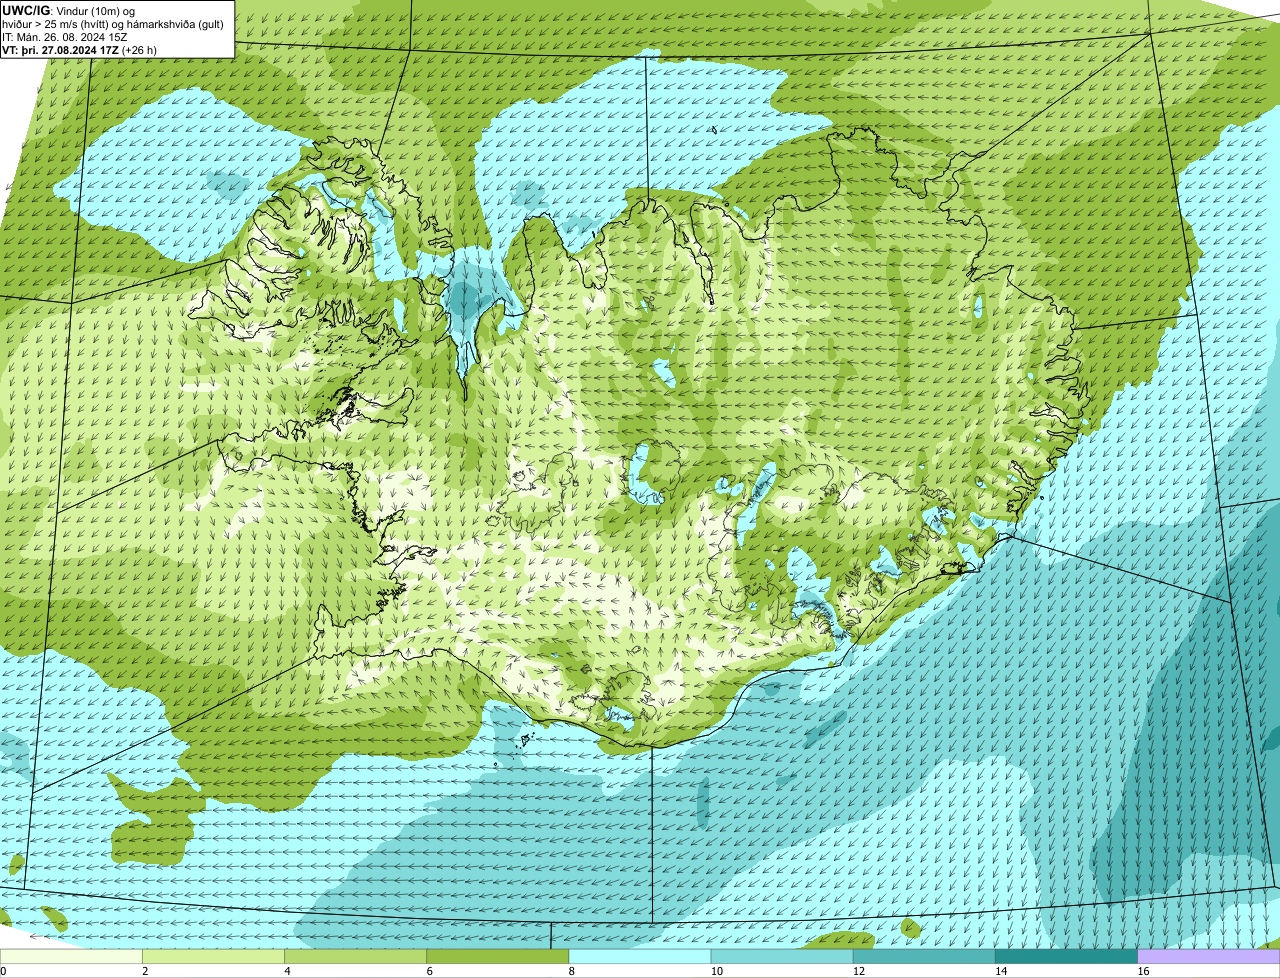Viewport: 1280px width, 978px height.
Task: Click the lavender above-16 m/s legend swatch
Action: (1209, 957)
